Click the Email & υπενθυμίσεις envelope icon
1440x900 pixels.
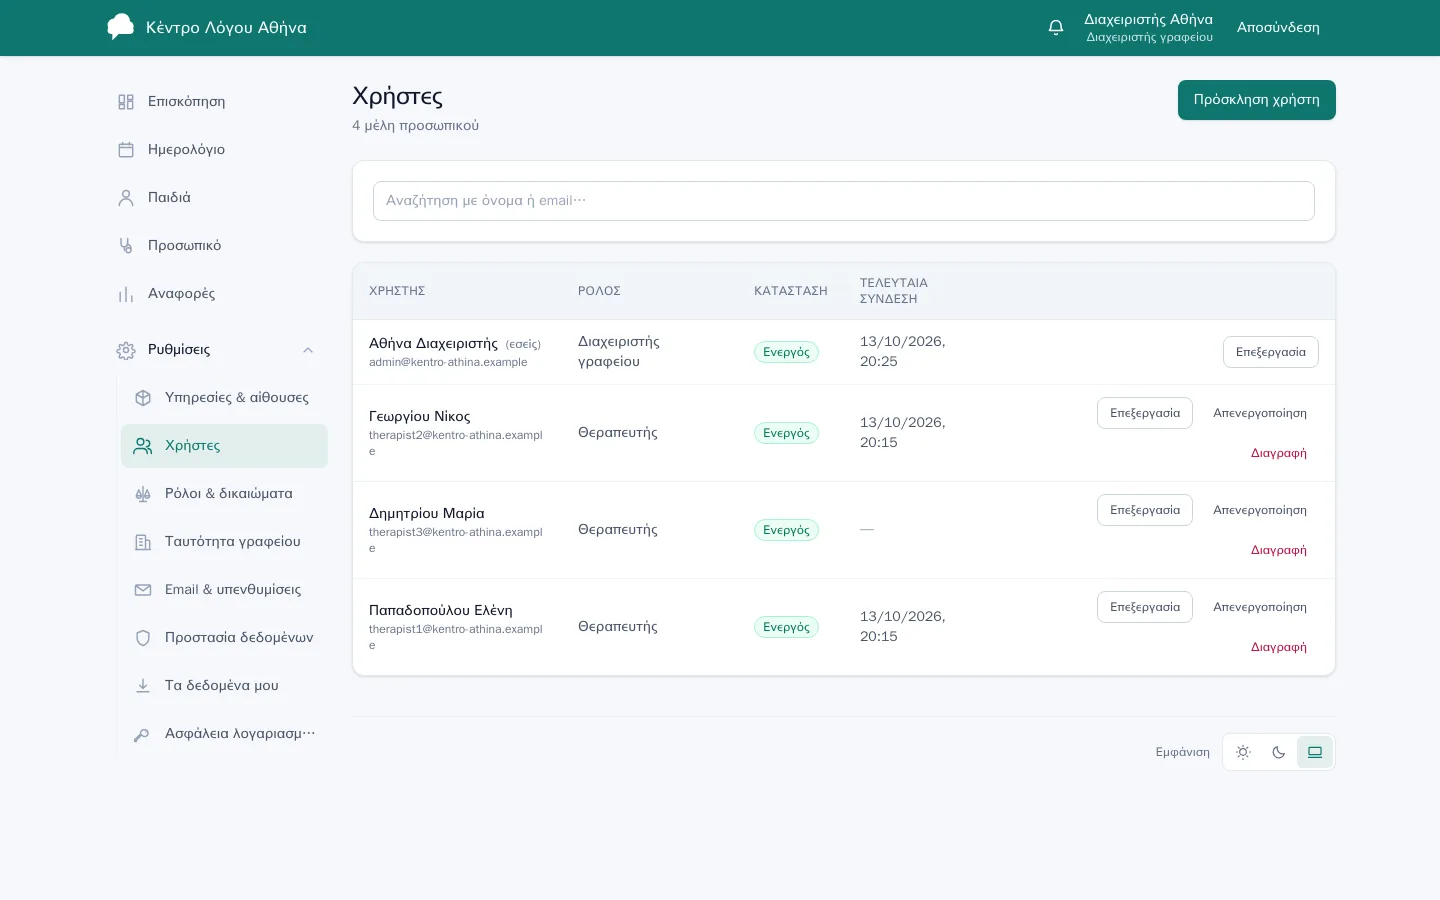pyautogui.click(x=143, y=590)
